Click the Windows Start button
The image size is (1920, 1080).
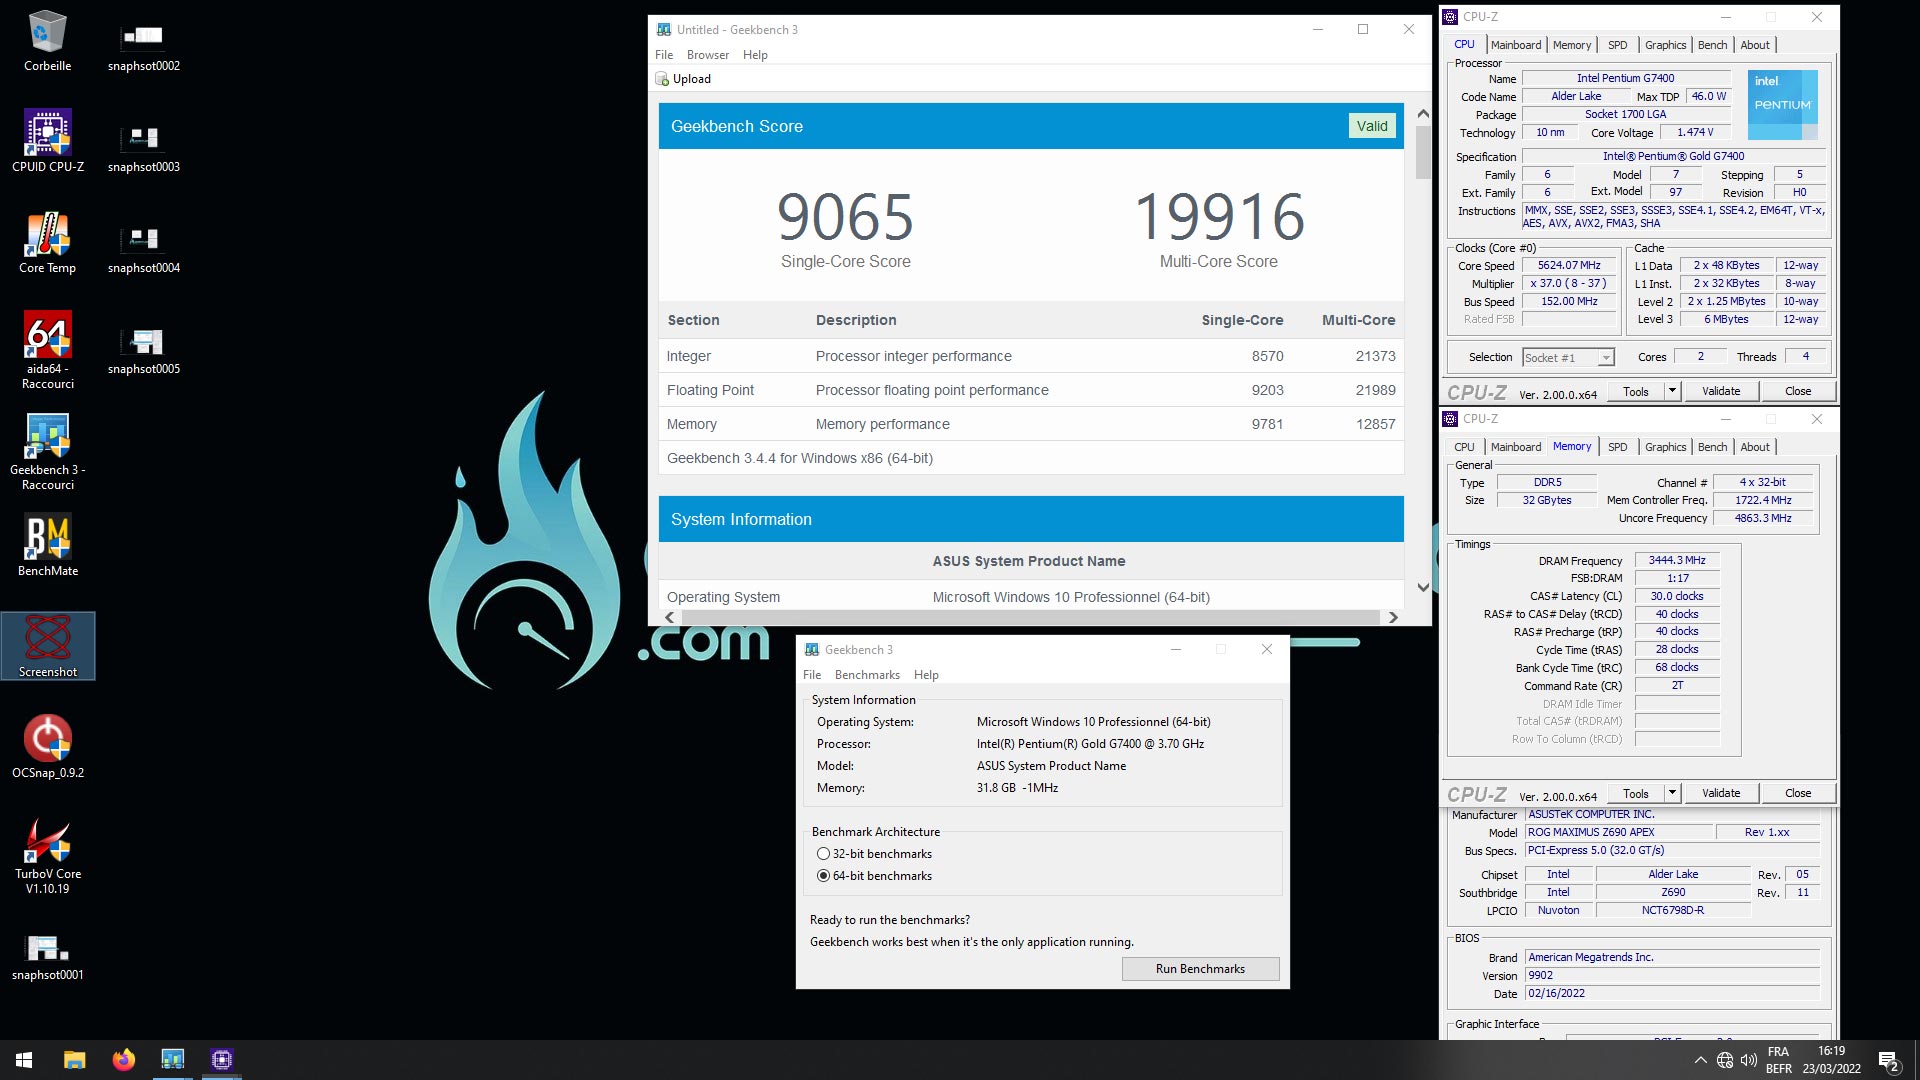(24, 1060)
